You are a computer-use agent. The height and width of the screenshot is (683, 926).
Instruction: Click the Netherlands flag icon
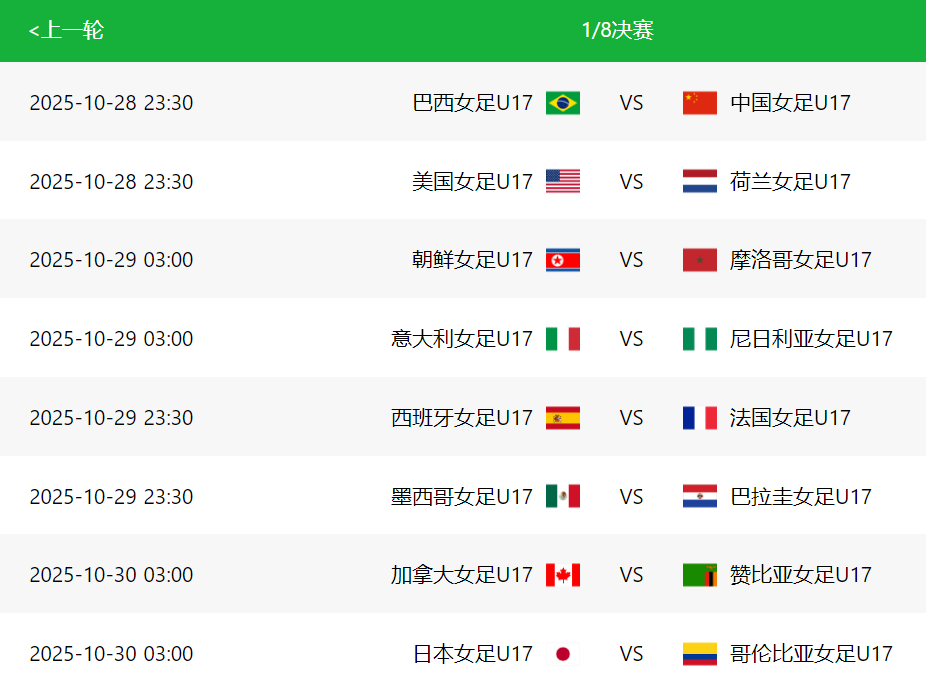coord(699,181)
